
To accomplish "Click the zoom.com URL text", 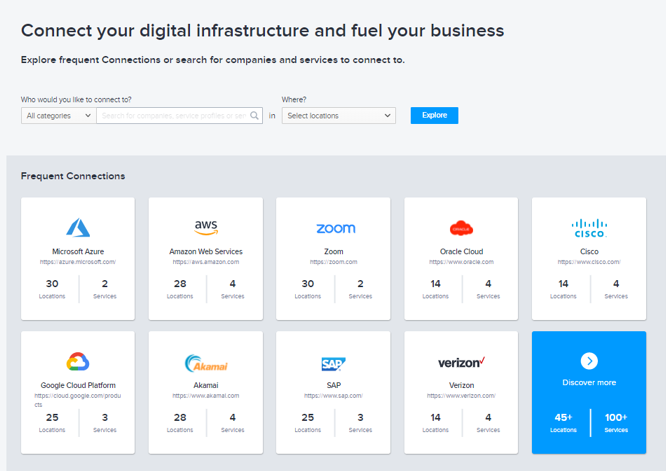I will pos(333,262).
